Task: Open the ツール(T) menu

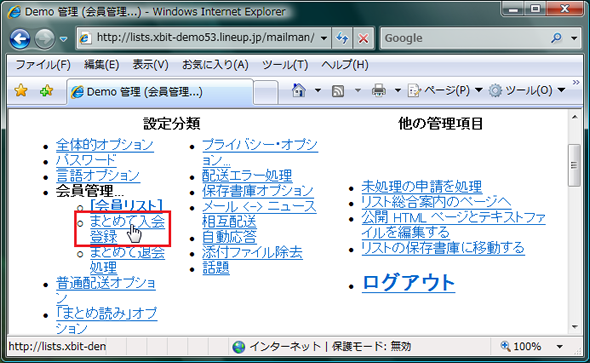Action: point(285,65)
